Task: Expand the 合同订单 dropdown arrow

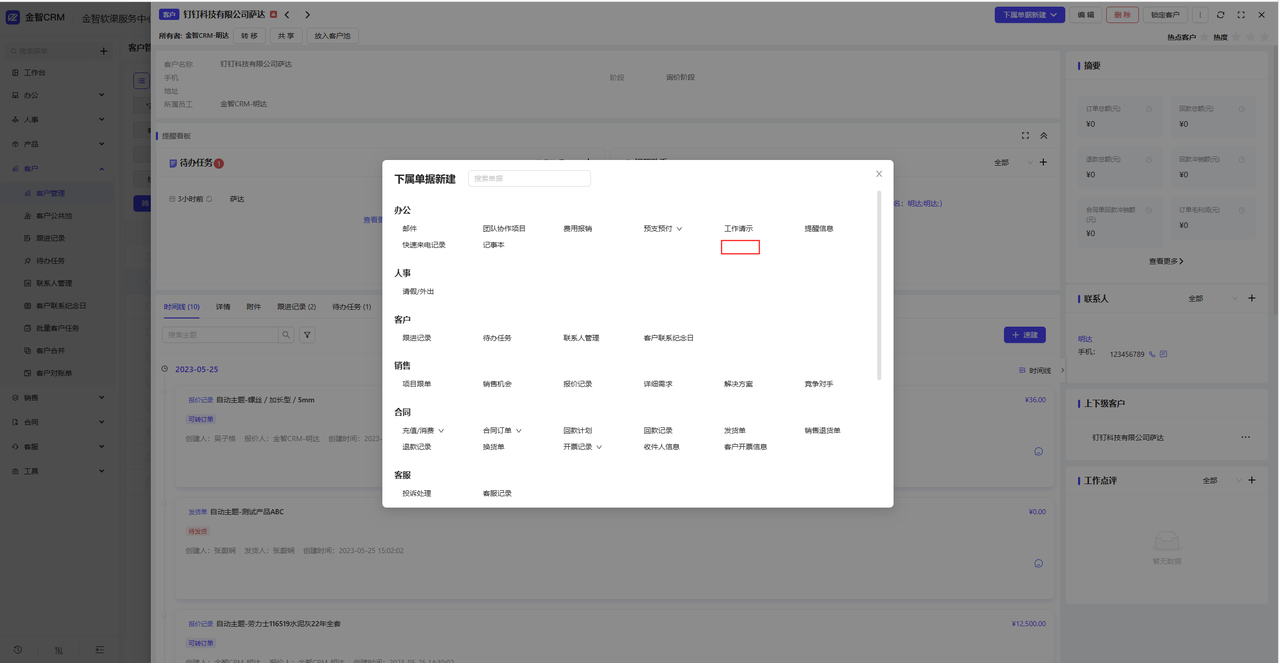Action: click(519, 431)
